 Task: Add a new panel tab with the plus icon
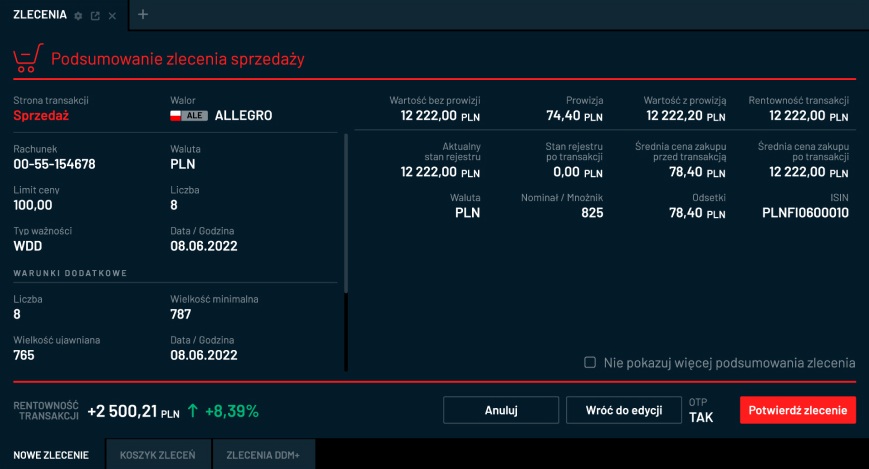tap(142, 15)
